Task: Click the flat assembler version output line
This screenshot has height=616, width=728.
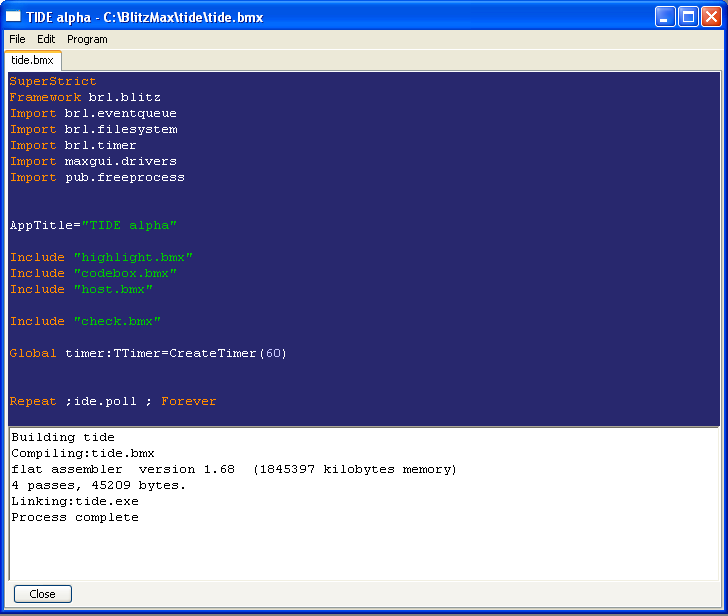Action: [233, 470]
